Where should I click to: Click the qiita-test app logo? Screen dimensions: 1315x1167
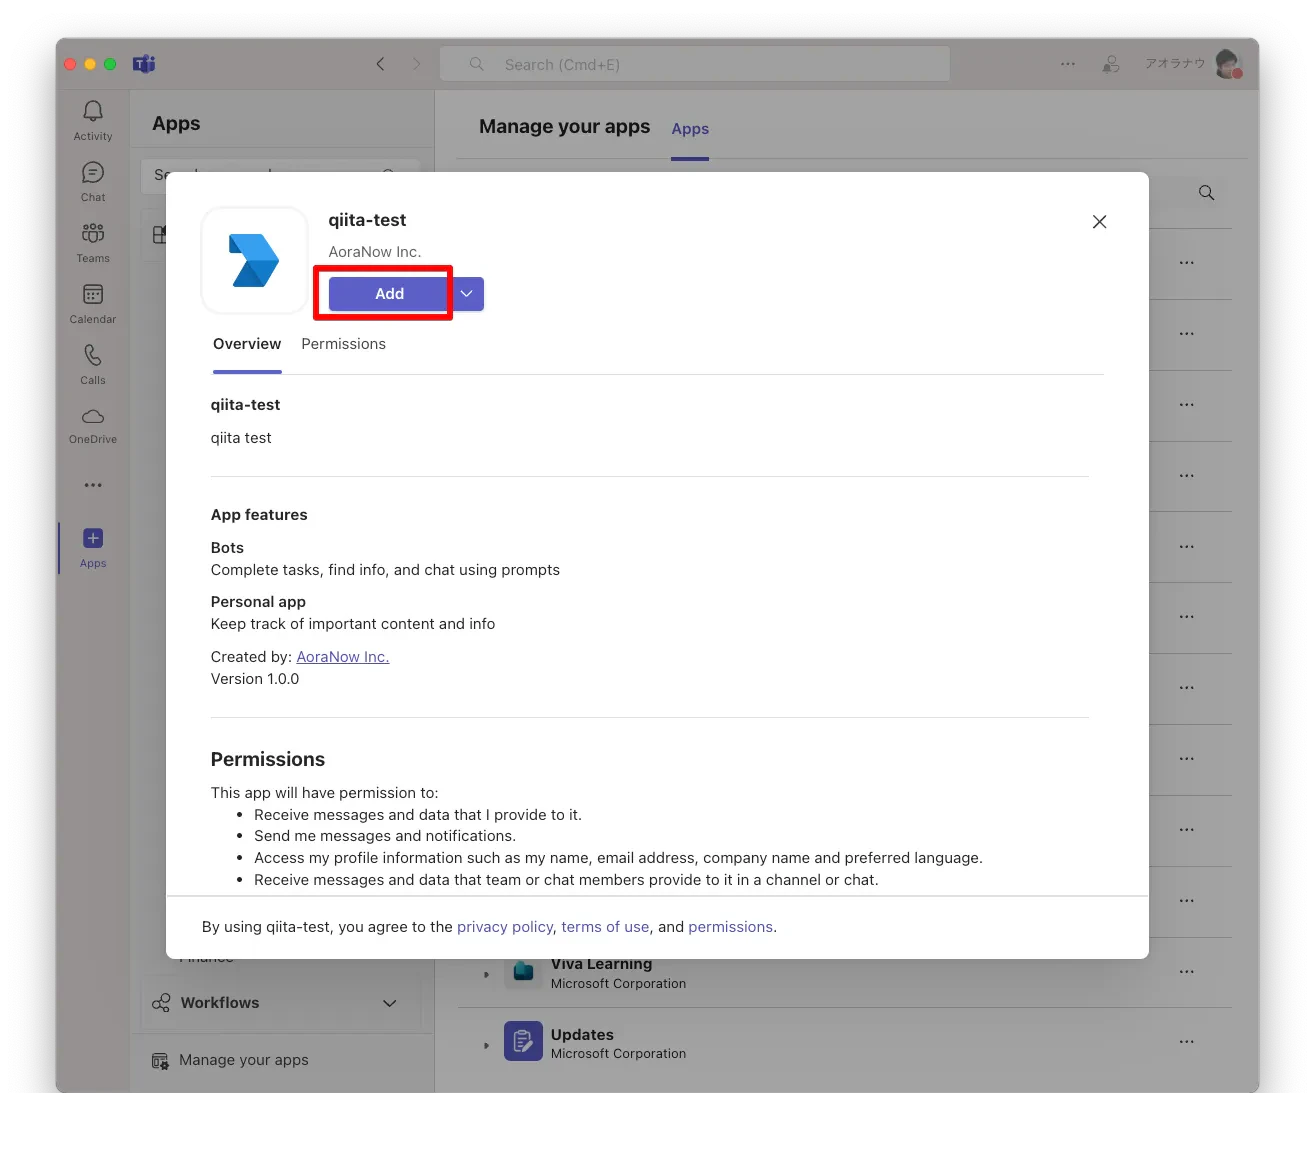coord(255,261)
